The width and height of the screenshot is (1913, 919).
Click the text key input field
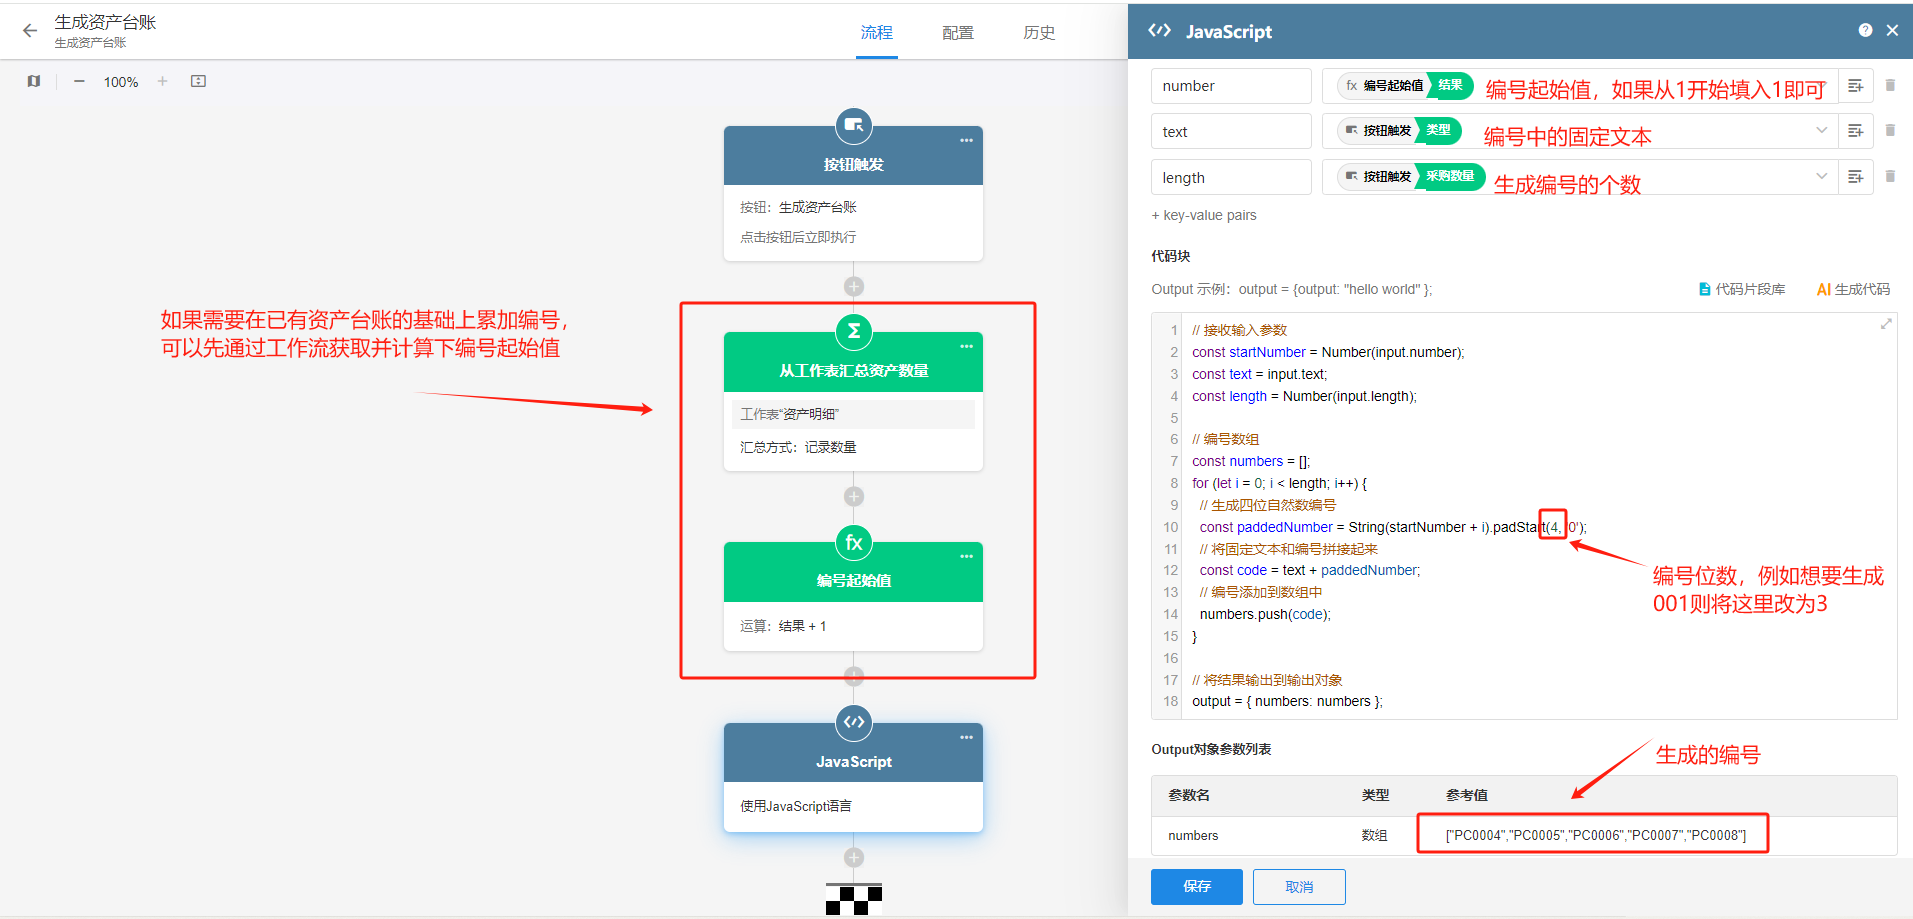click(x=1231, y=131)
